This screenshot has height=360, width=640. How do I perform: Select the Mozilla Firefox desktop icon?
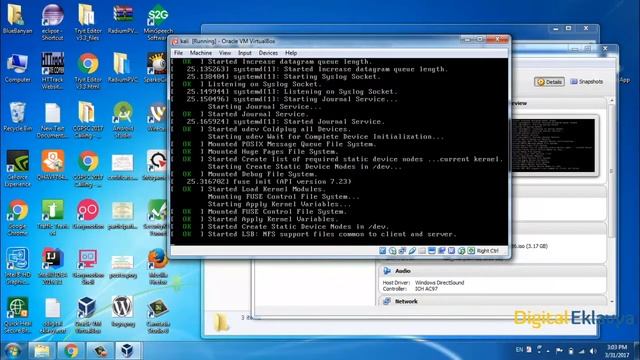(158, 266)
